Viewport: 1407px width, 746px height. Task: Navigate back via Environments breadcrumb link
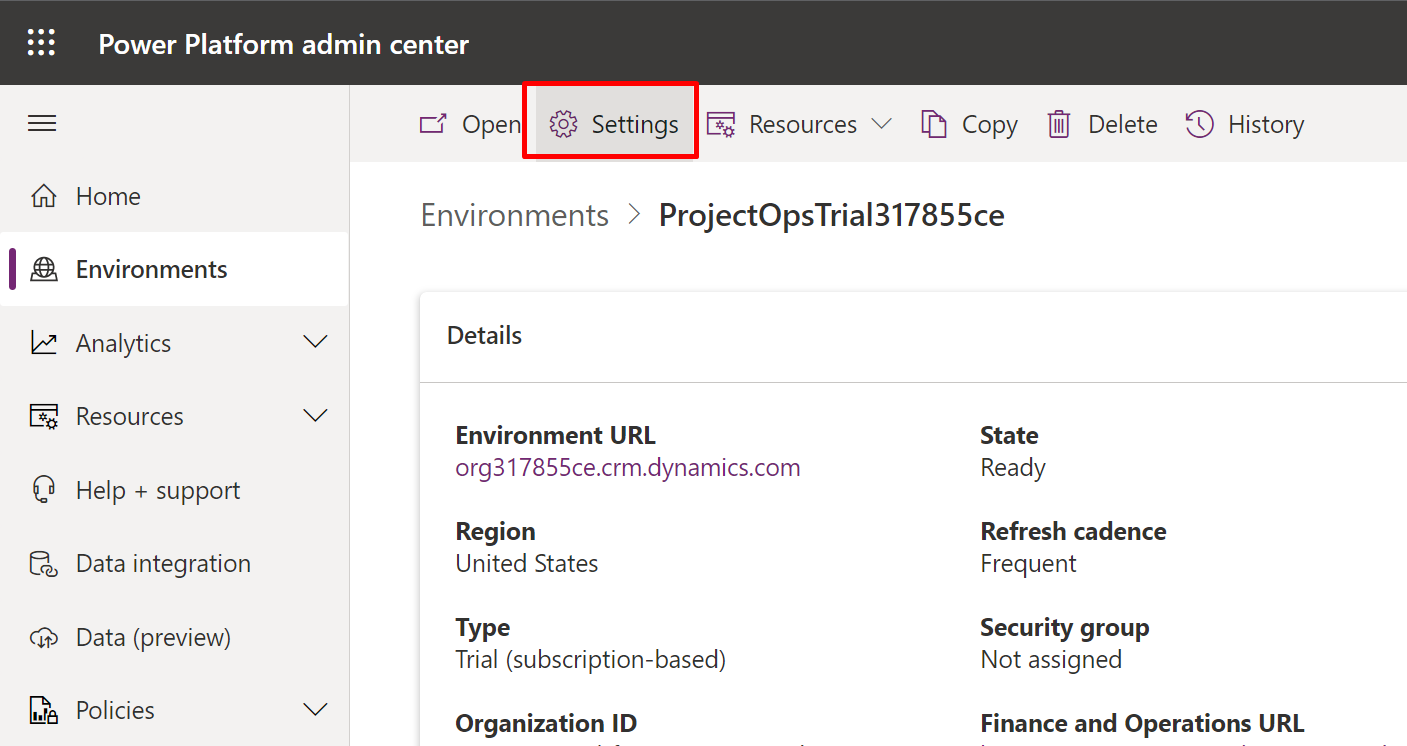(x=514, y=214)
